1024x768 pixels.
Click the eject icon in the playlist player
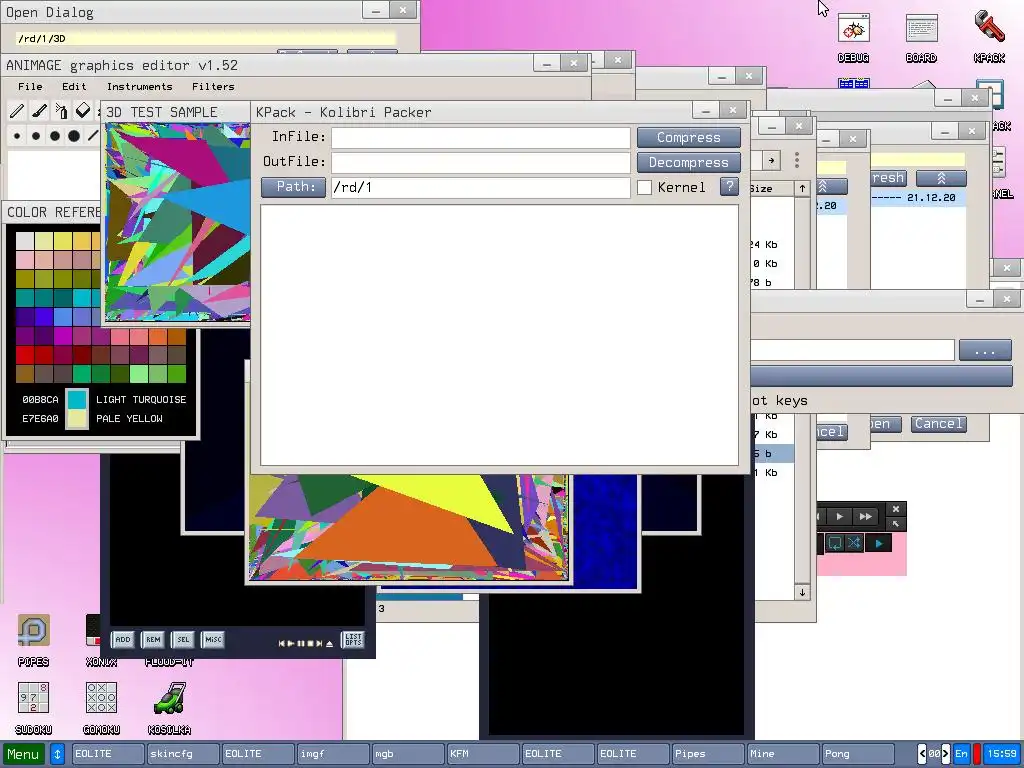coord(329,643)
